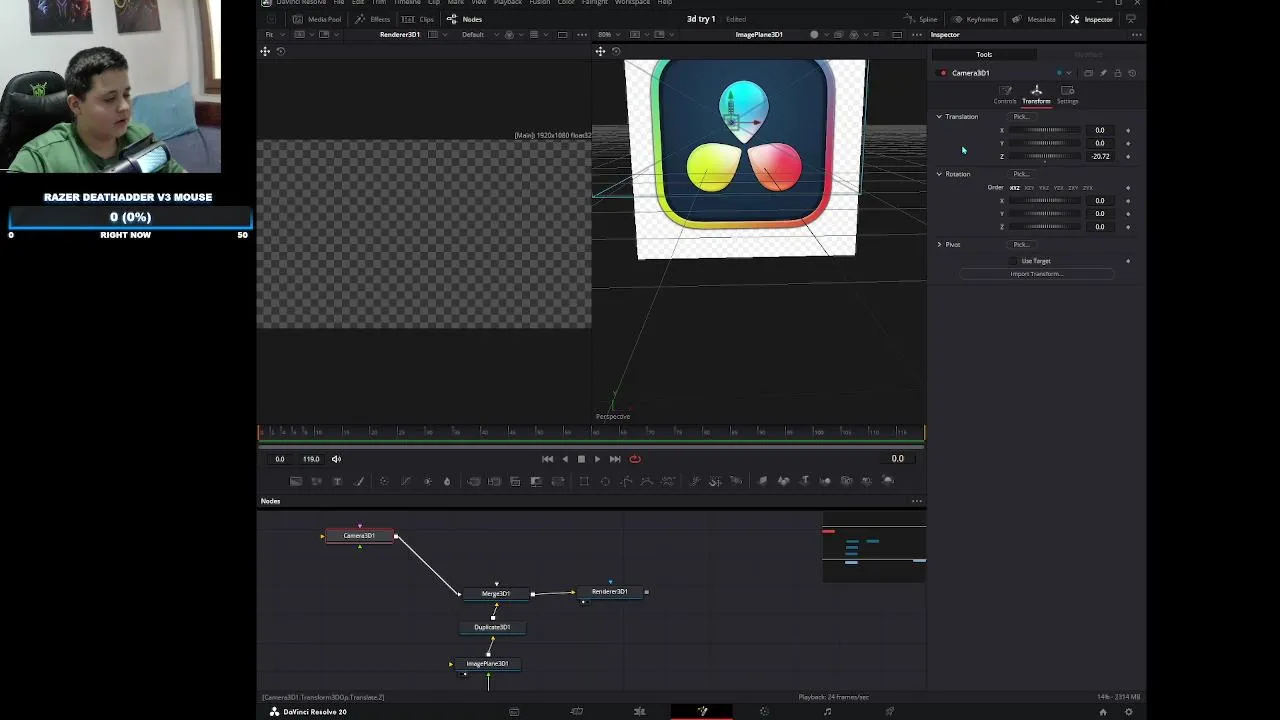Screen dimensions: 1280x720
Task: Select XZY rotation order
Action: pyautogui.click(x=1029, y=188)
